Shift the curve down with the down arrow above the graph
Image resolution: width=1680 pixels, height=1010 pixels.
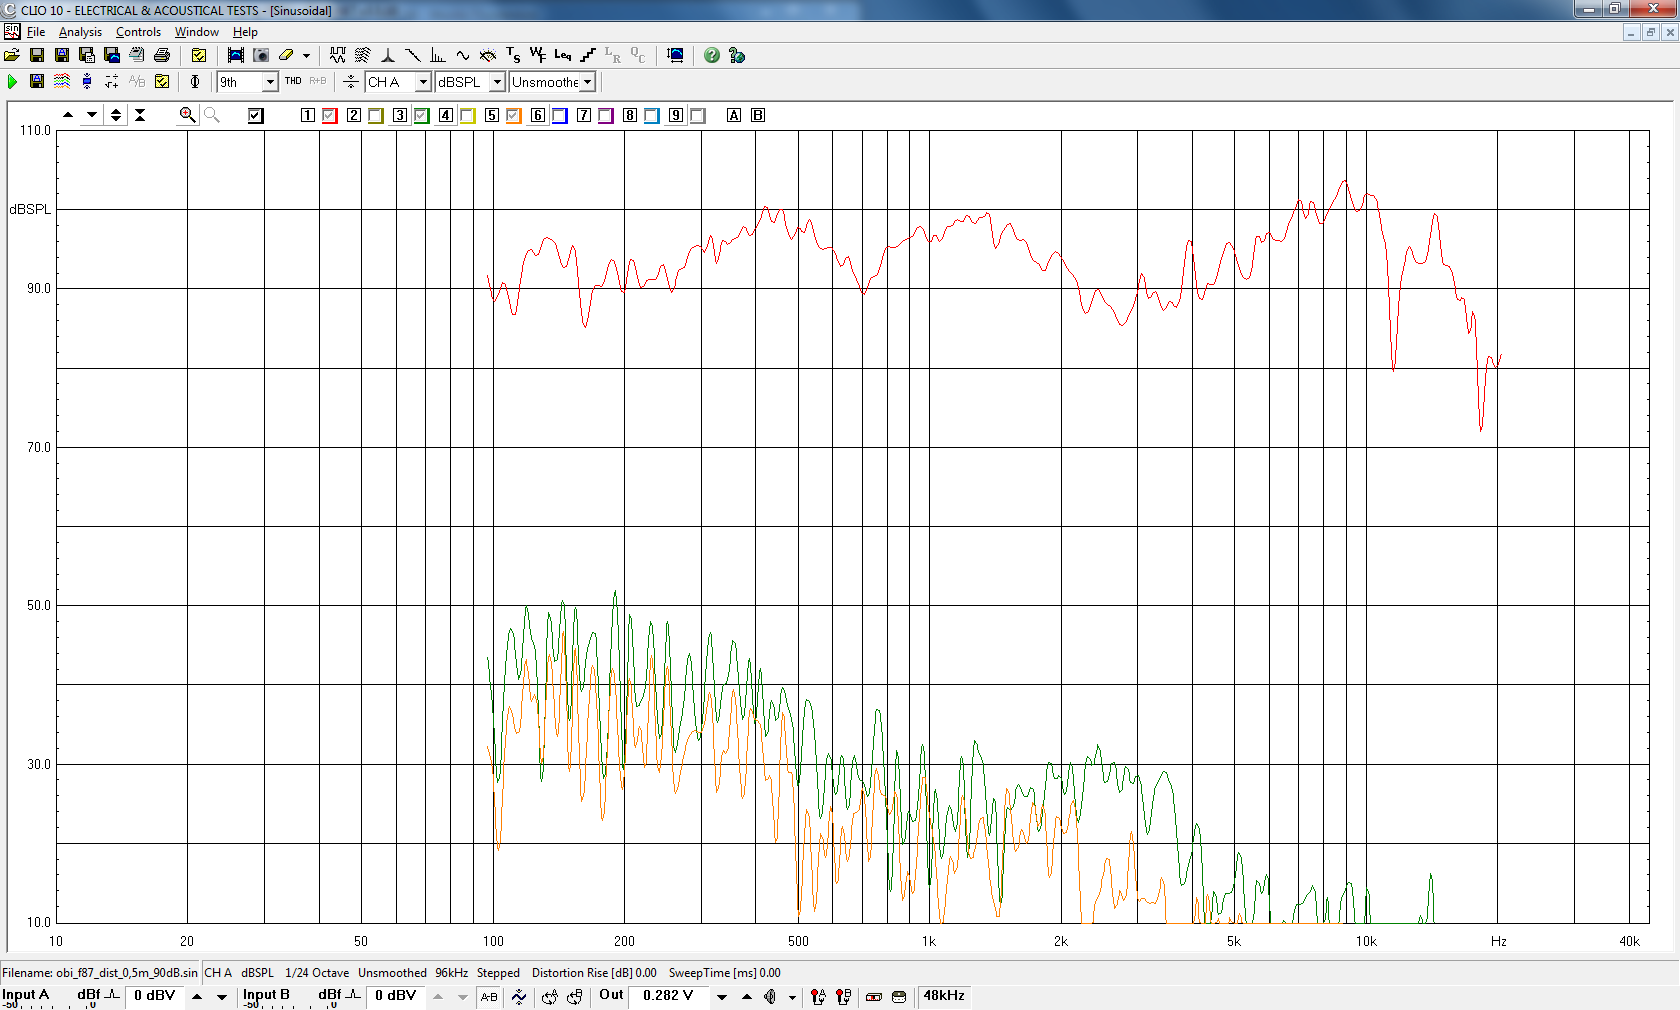point(92,115)
